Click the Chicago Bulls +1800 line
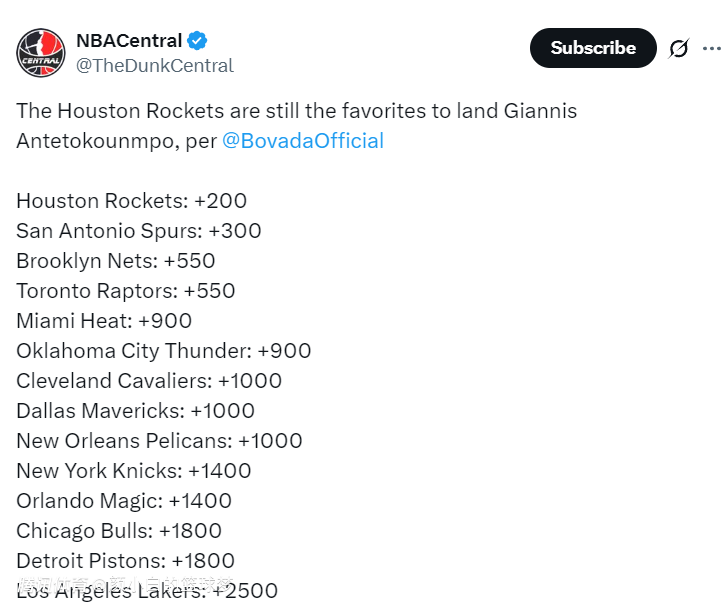This screenshot has width=724, height=609. tap(119, 531)
